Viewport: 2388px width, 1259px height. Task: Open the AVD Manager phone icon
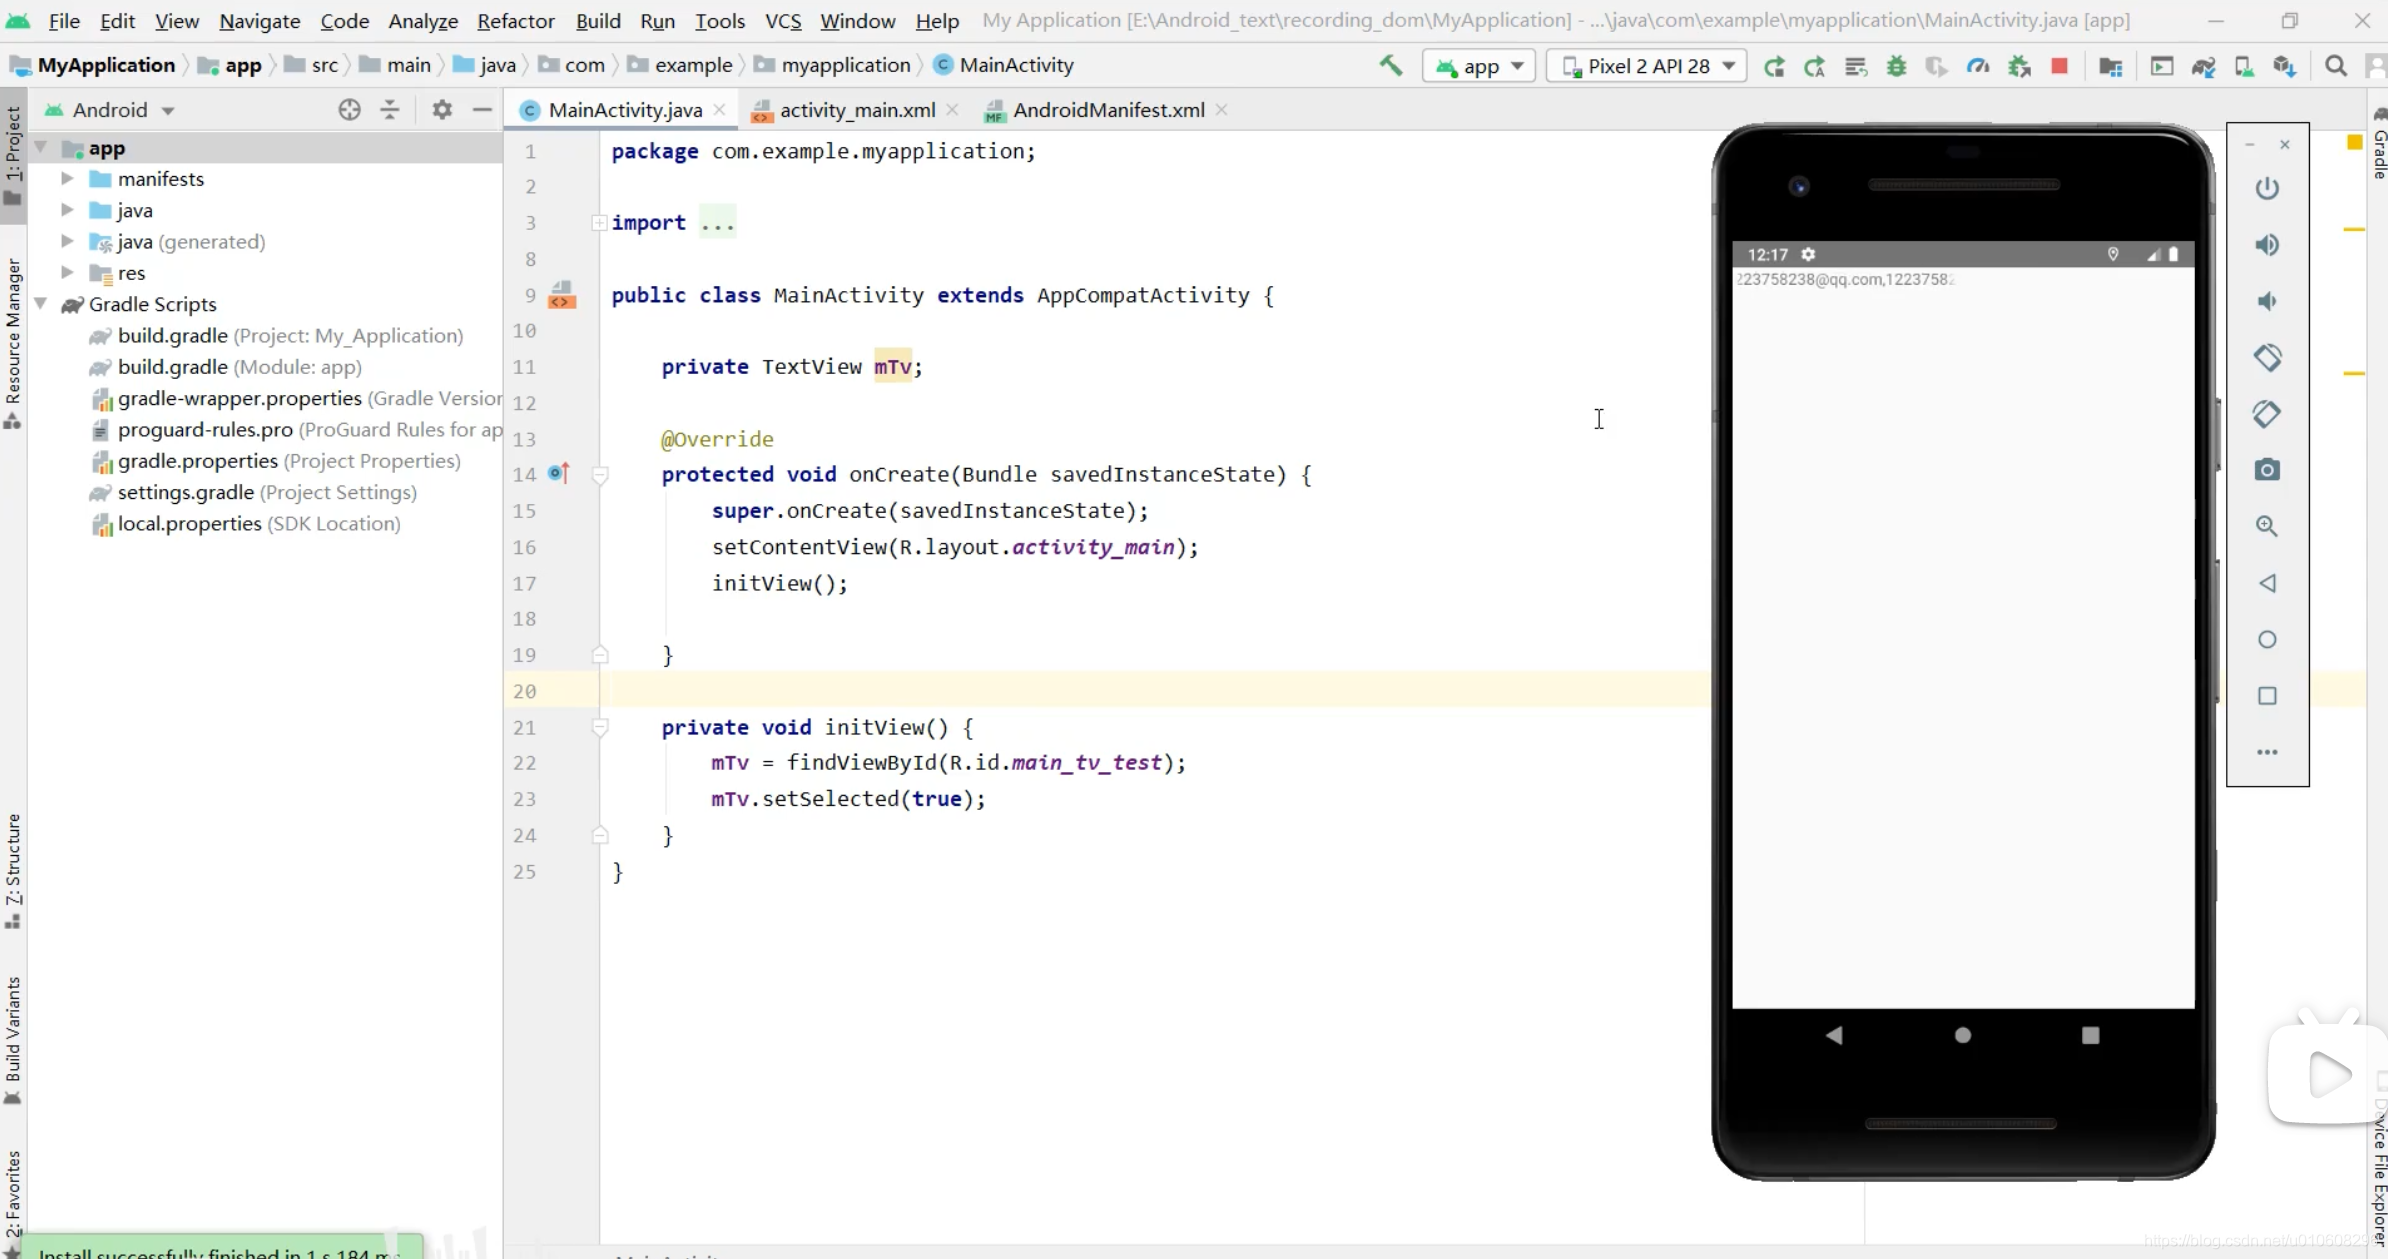(x=2244, y=66)
